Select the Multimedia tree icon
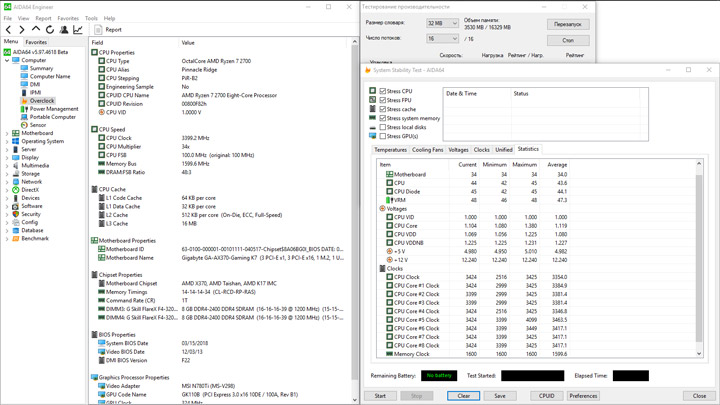Image resolution: width=720 pixels, height=405 pixels. pyautogui.click(x=16, y=165)
